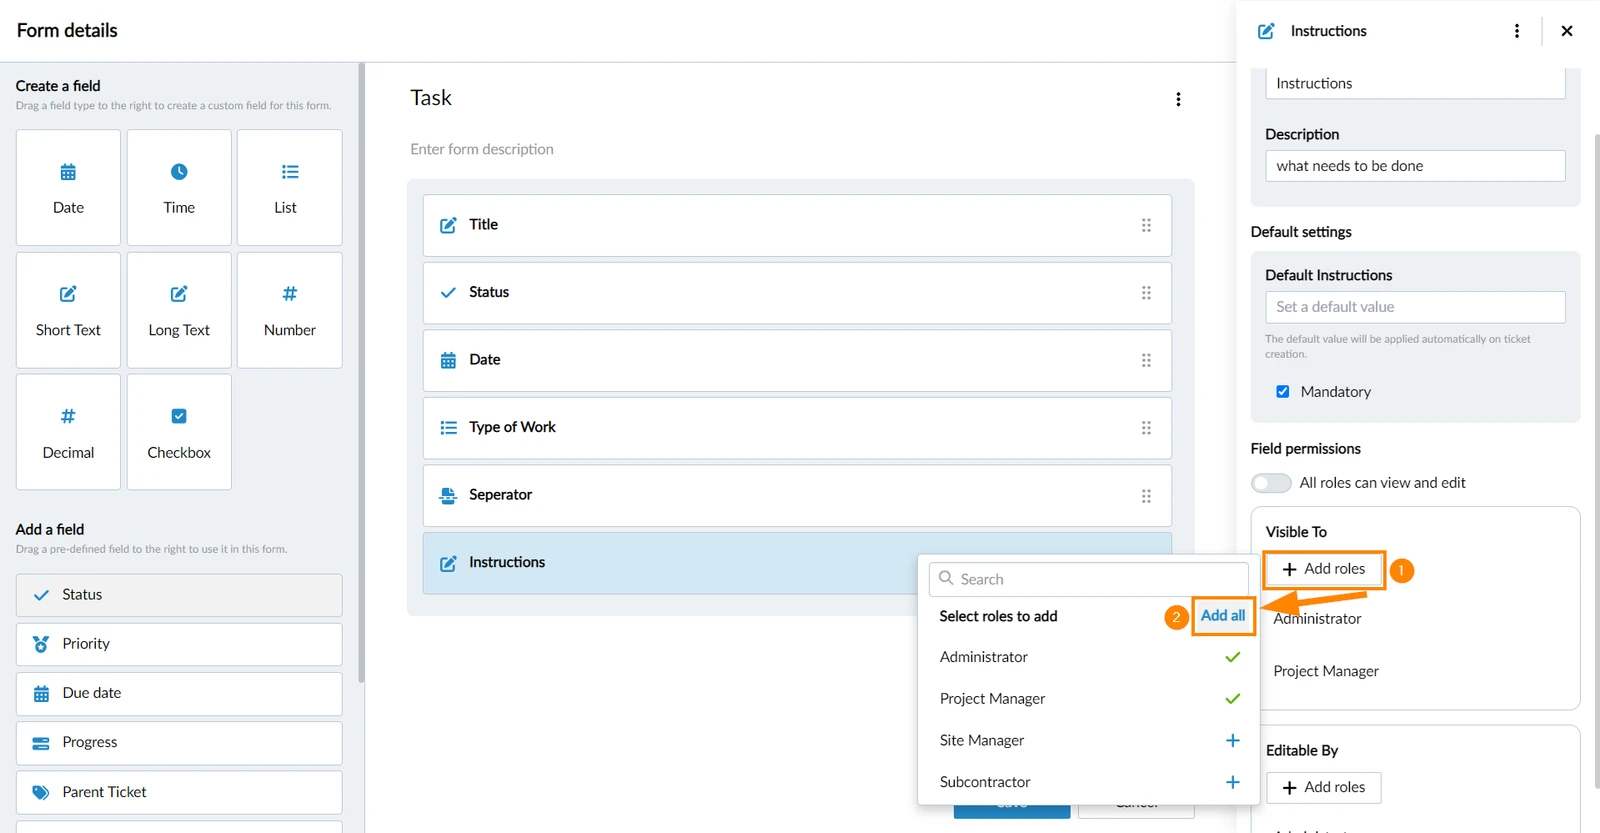Pick the List field type tile

pyautogui.click(x=290, y=187)
